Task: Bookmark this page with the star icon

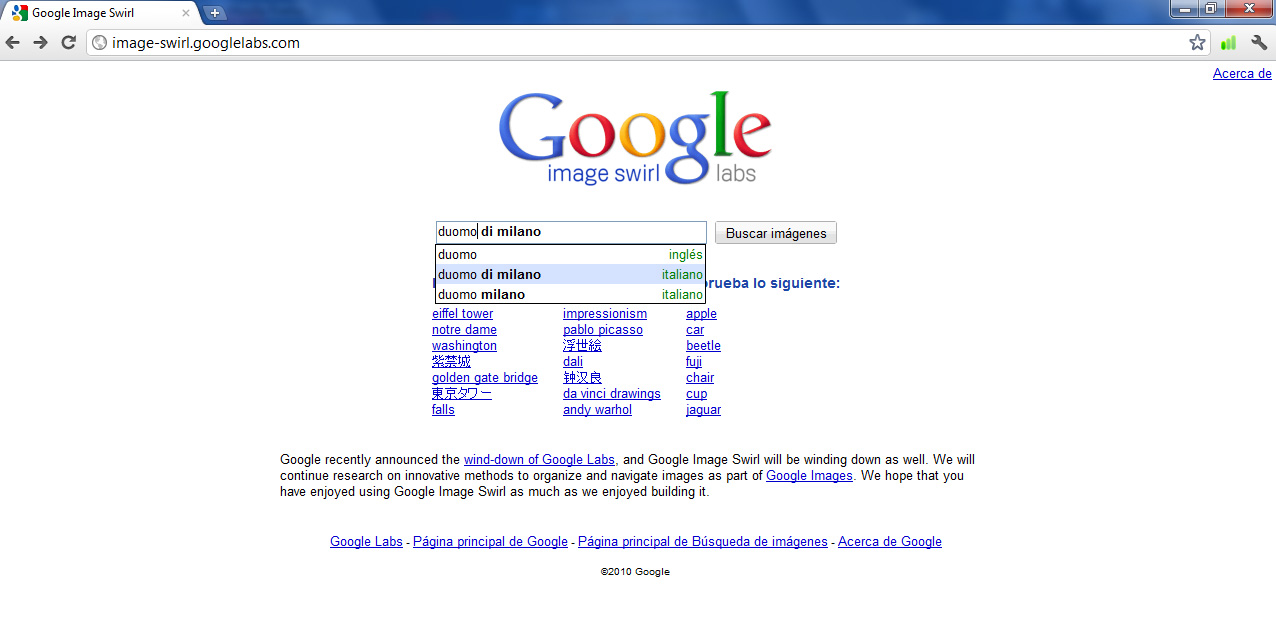Action: click(x=1197, y=42)
